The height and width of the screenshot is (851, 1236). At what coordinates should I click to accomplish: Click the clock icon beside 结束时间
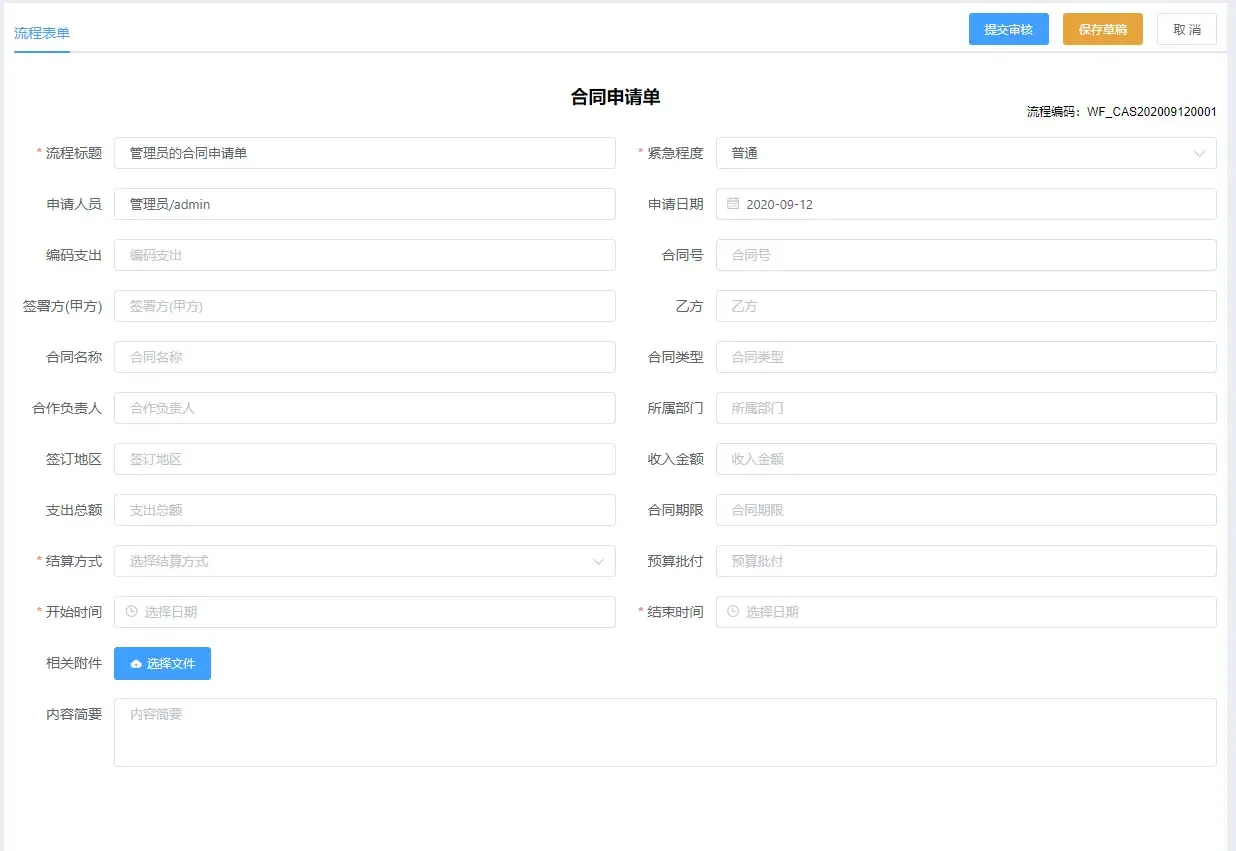(731, 612)
